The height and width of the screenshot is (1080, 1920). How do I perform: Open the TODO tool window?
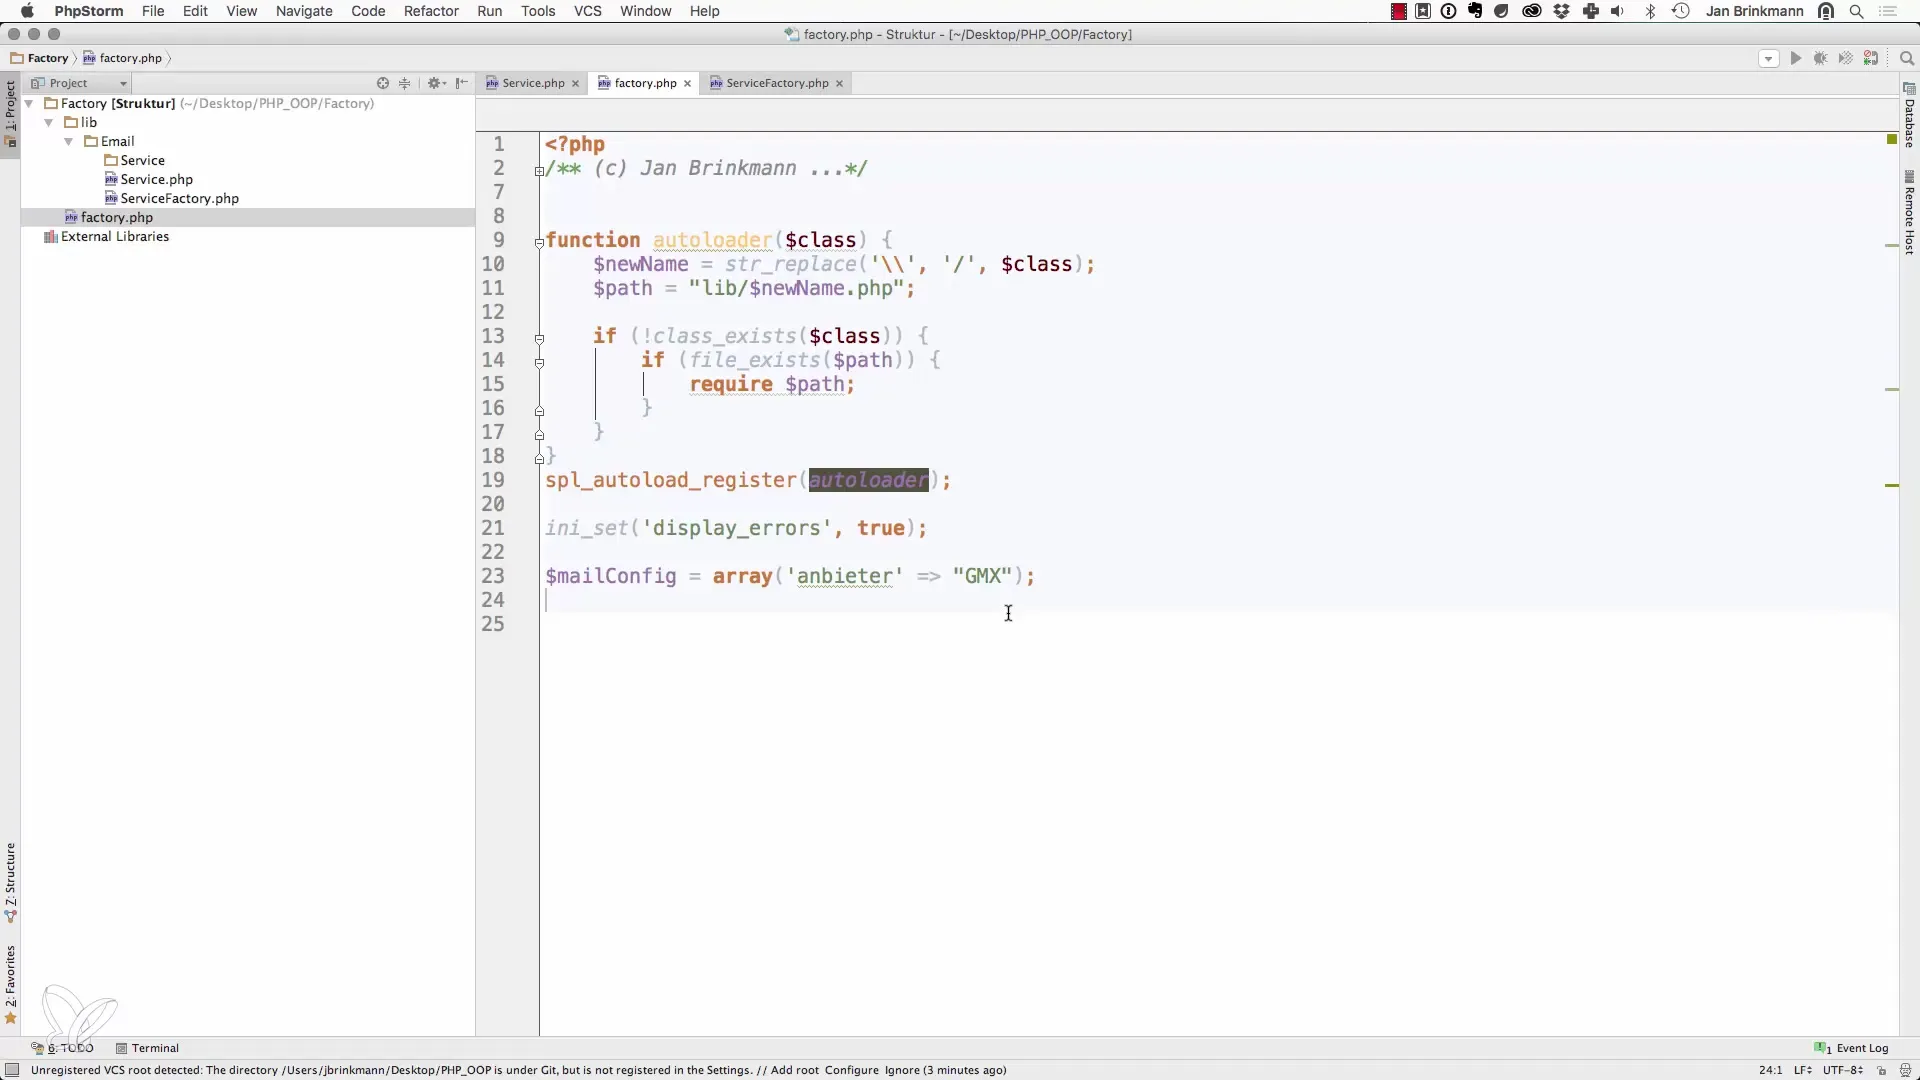[x=62, y=1048]
